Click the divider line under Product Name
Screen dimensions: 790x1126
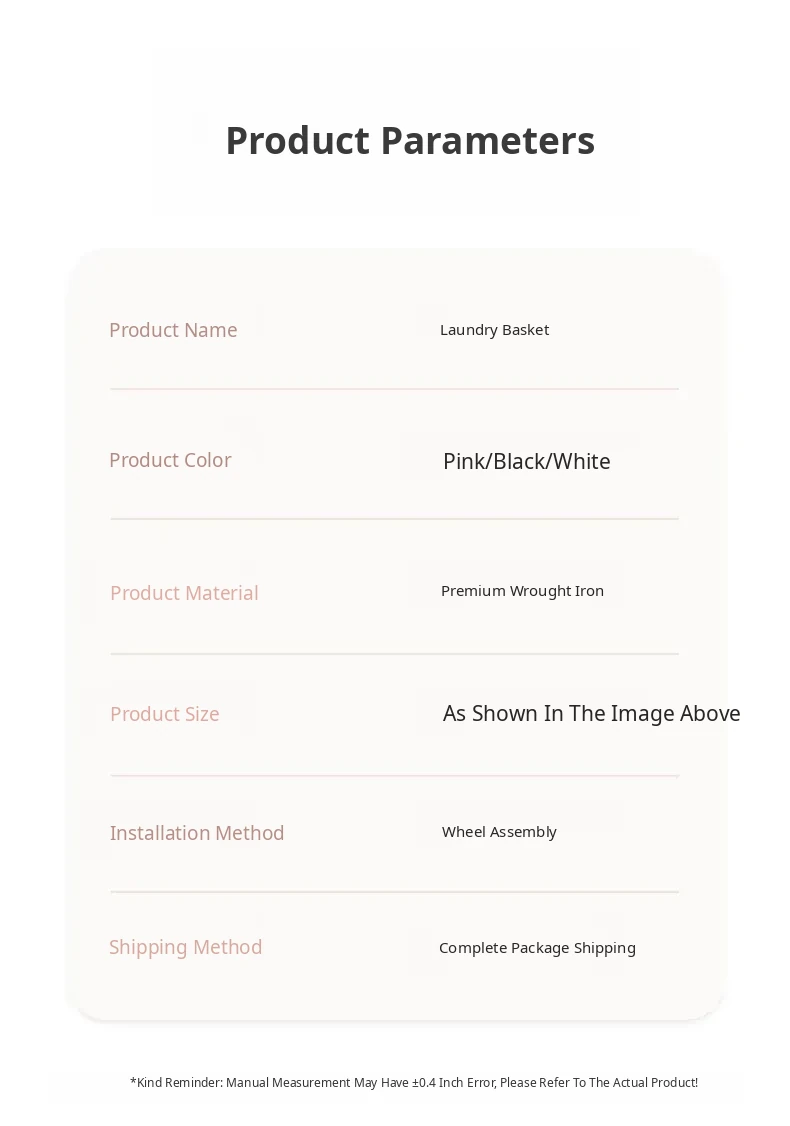[x=394, y=389]
